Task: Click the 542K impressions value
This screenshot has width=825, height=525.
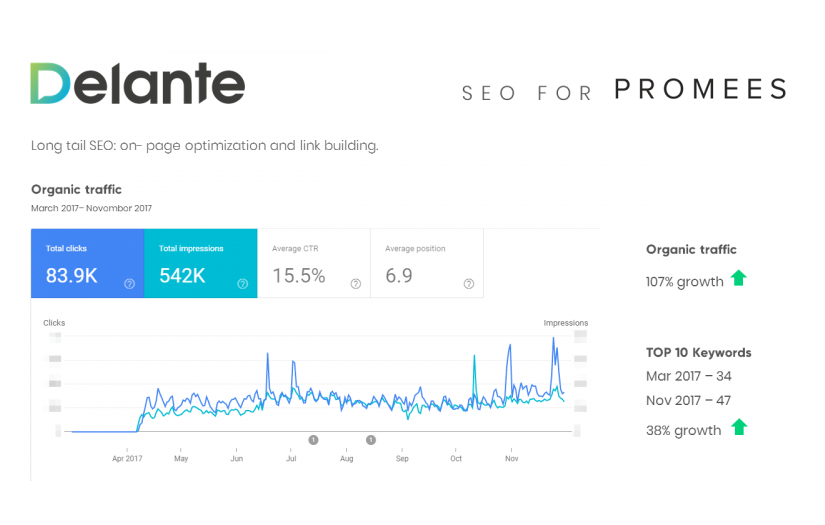Action: pos(182,276)
